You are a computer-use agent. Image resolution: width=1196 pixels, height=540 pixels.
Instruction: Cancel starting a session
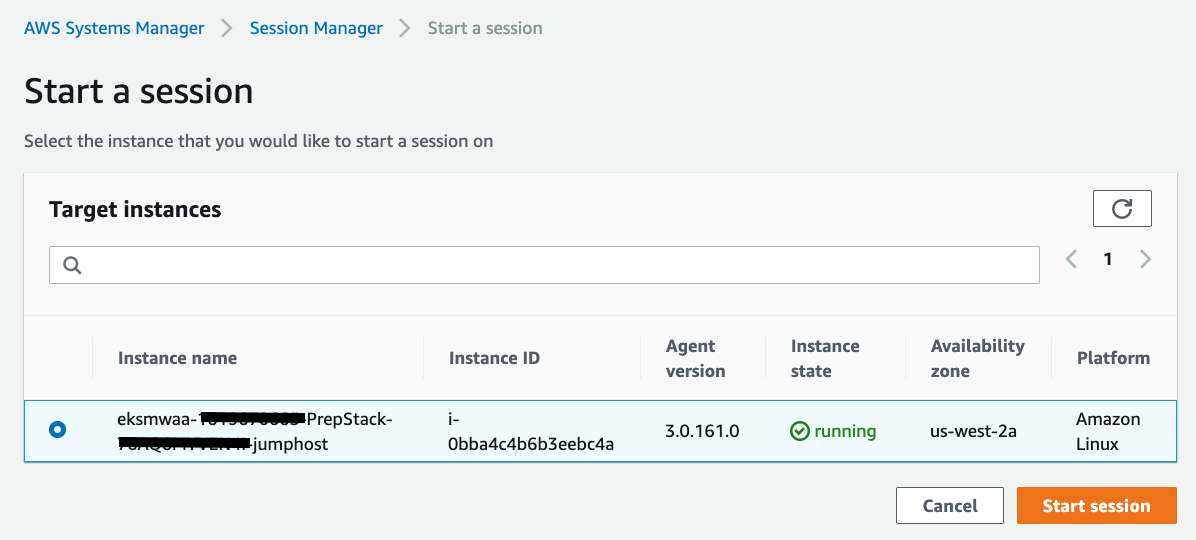pyautogui.click(x=949, y=506)
